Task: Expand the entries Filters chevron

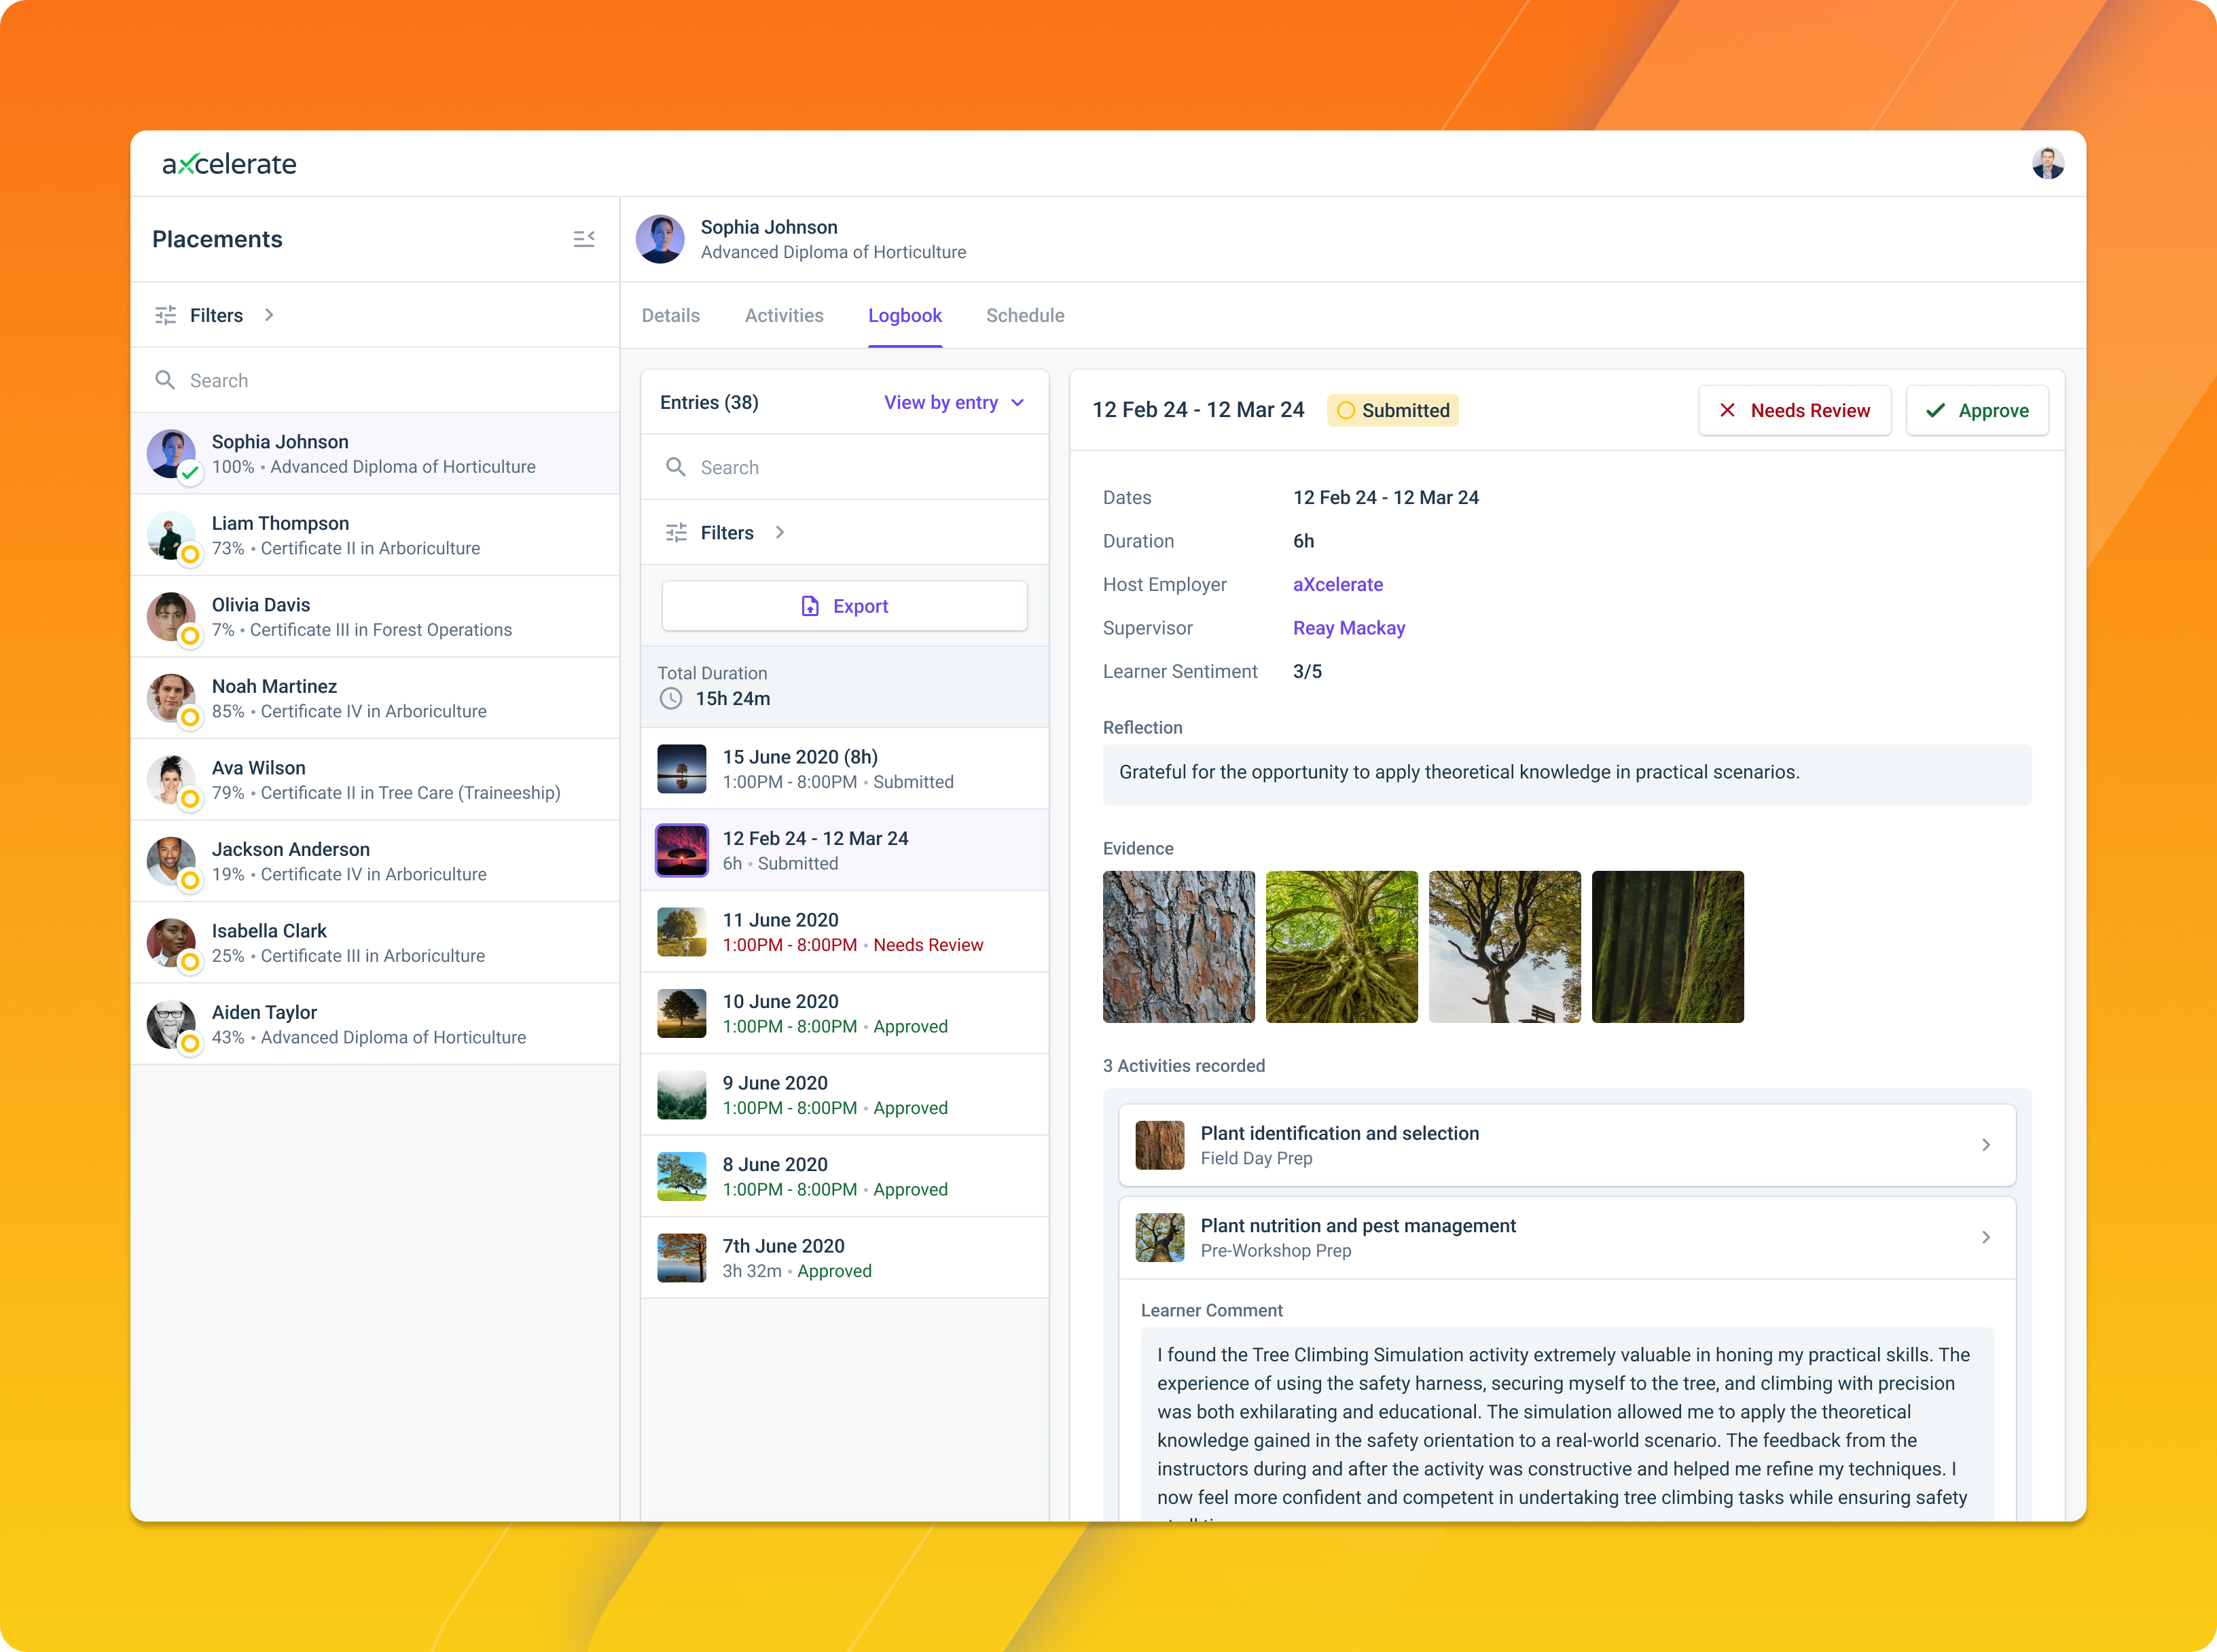Action: [x=780, y=533]
